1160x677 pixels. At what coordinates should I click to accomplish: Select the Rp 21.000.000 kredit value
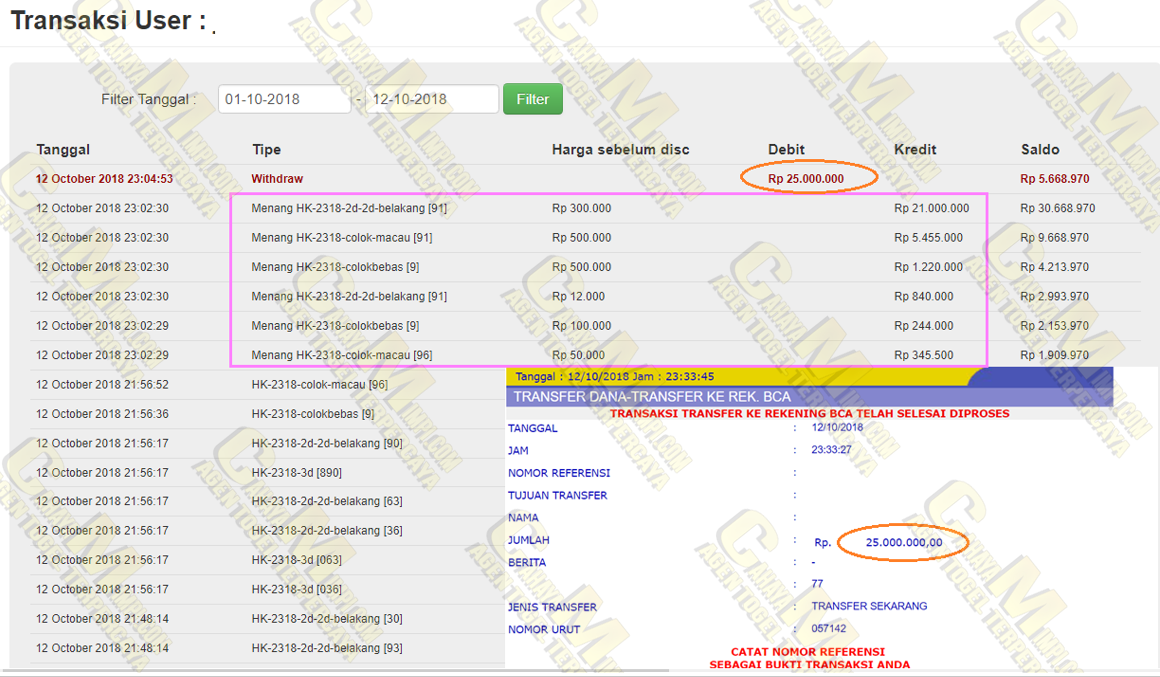(x=931, y=208)
